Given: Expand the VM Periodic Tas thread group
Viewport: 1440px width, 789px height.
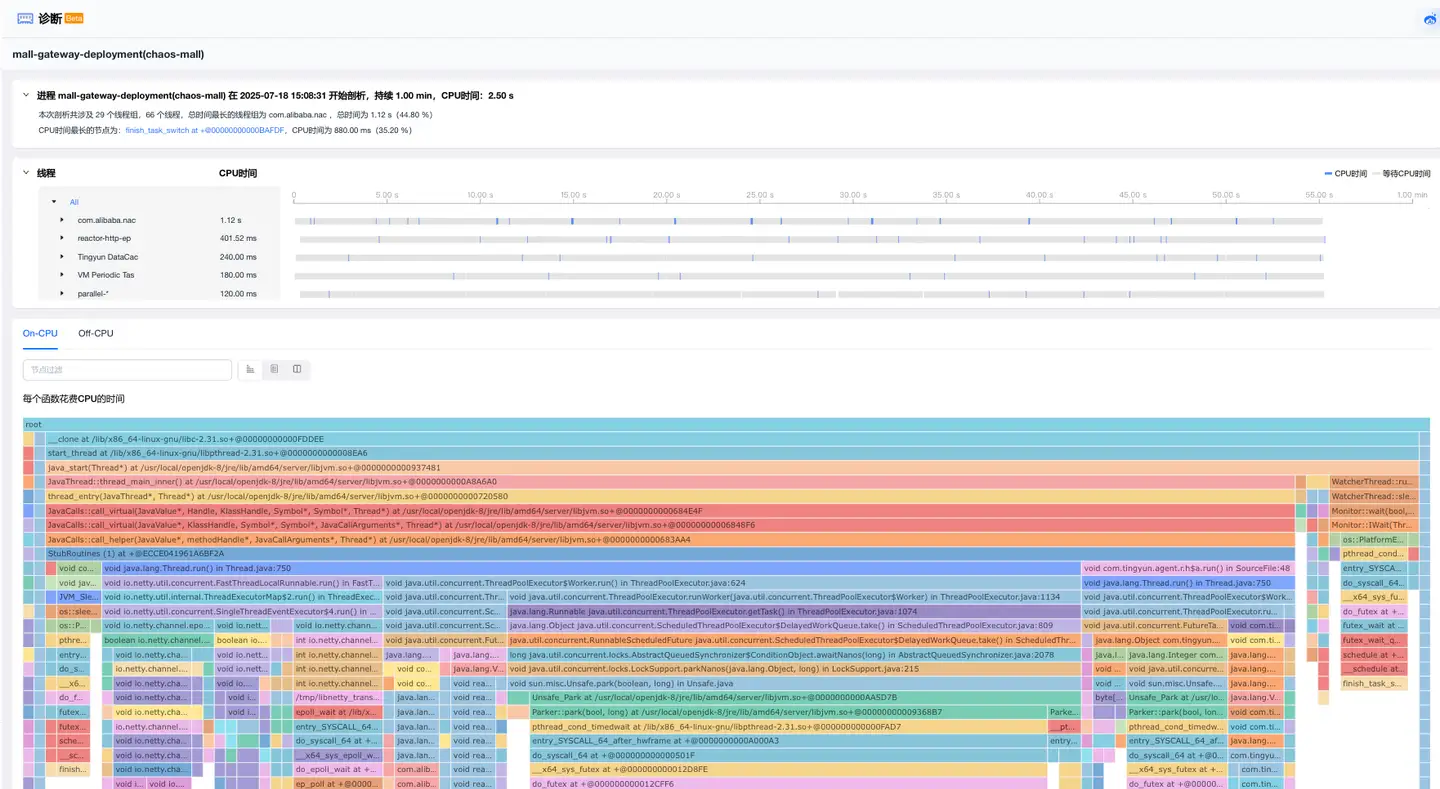Looking at the screenshot, I should 62,275.
